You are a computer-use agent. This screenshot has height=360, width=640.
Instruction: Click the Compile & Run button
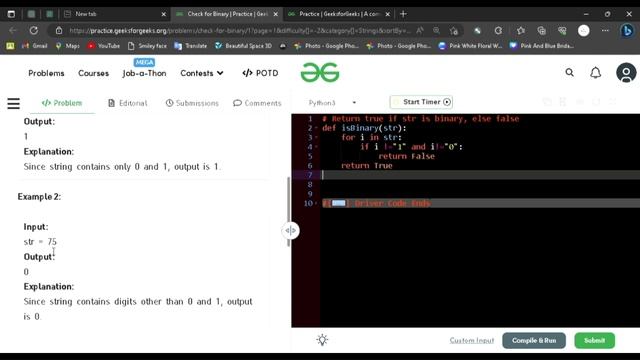tap(534, 340)
